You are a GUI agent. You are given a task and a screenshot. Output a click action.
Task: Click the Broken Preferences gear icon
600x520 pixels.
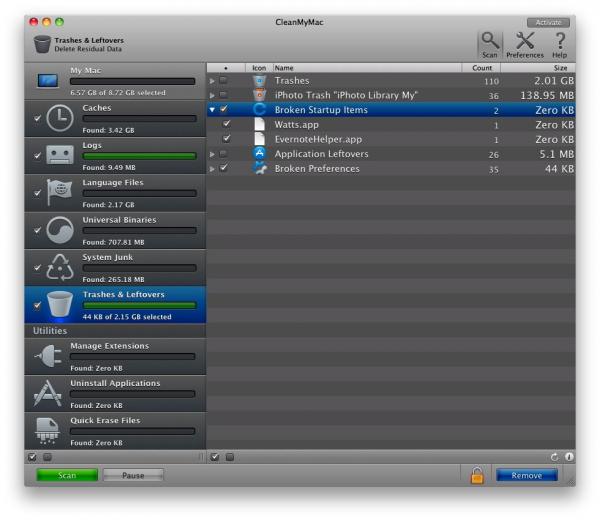tap(259, 168)
